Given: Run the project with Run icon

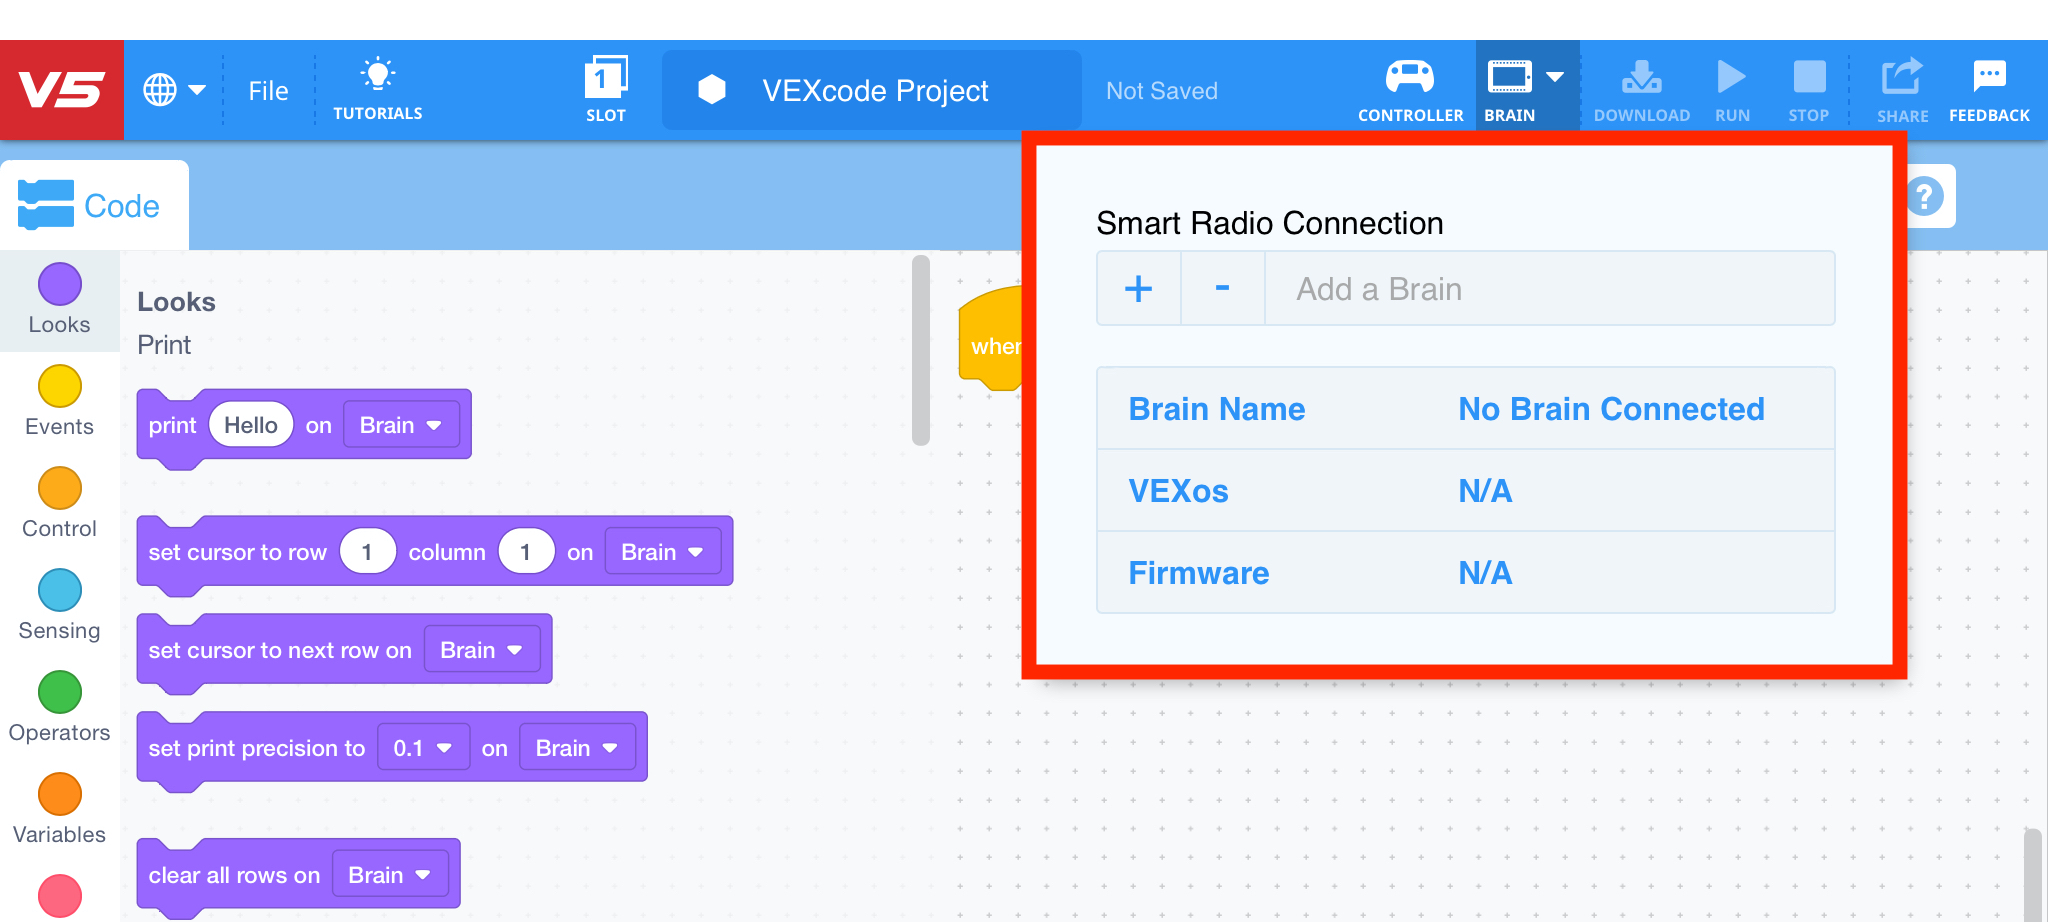Looking at the screenshot, I should pos(1732,90).
